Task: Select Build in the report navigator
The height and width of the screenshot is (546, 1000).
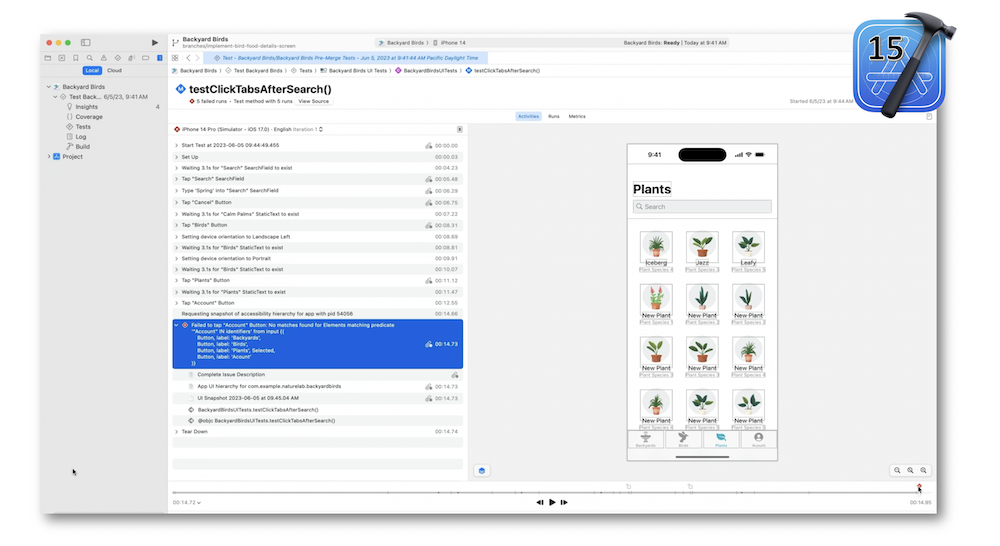Action: pyautogui.click(x=82, y=147)
